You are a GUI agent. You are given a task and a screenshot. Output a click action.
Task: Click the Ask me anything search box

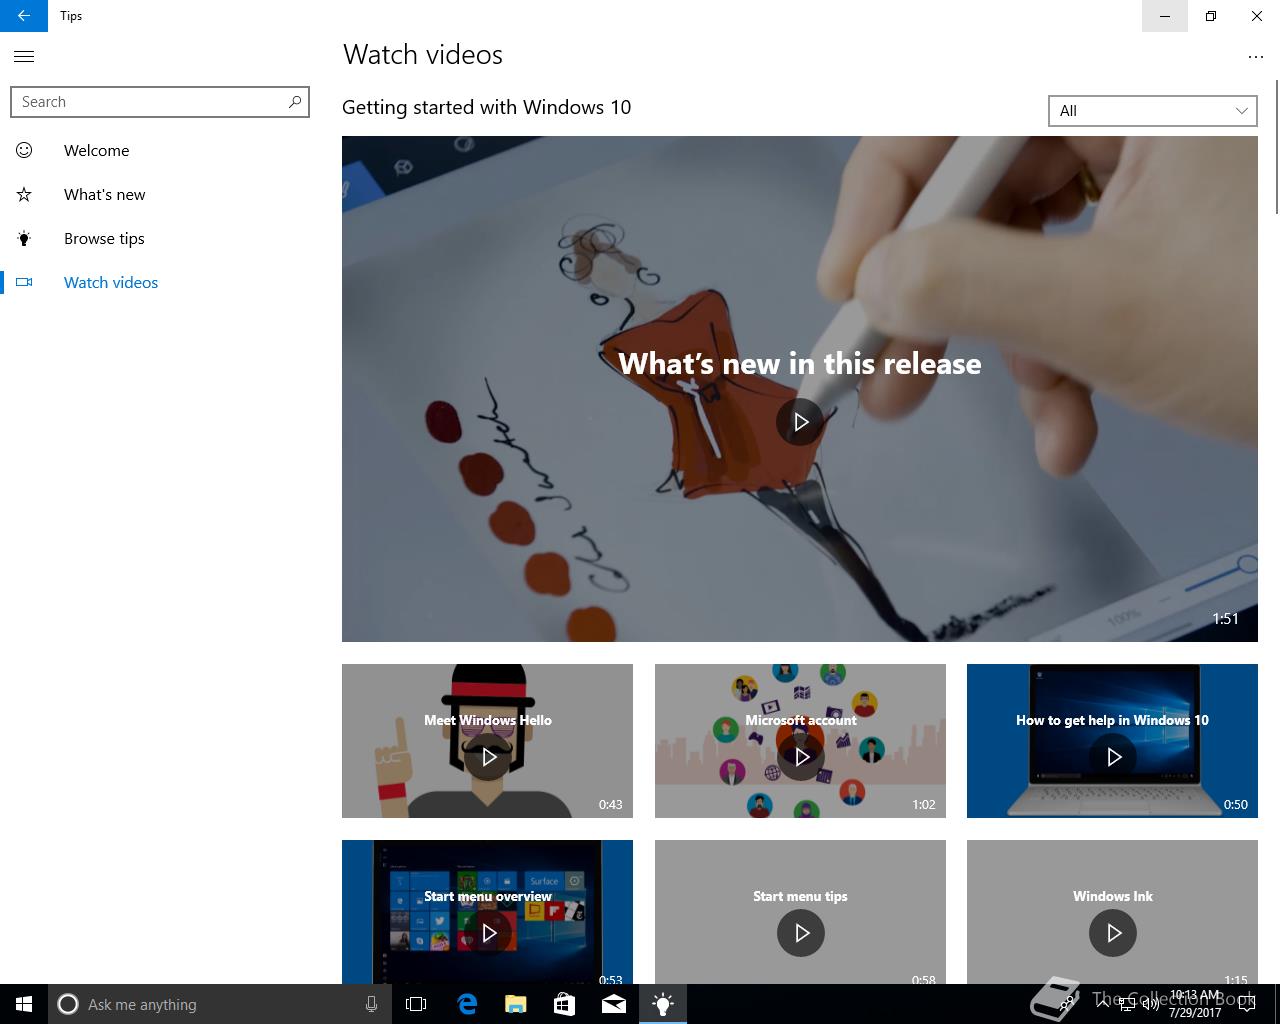click(220, 1004)
